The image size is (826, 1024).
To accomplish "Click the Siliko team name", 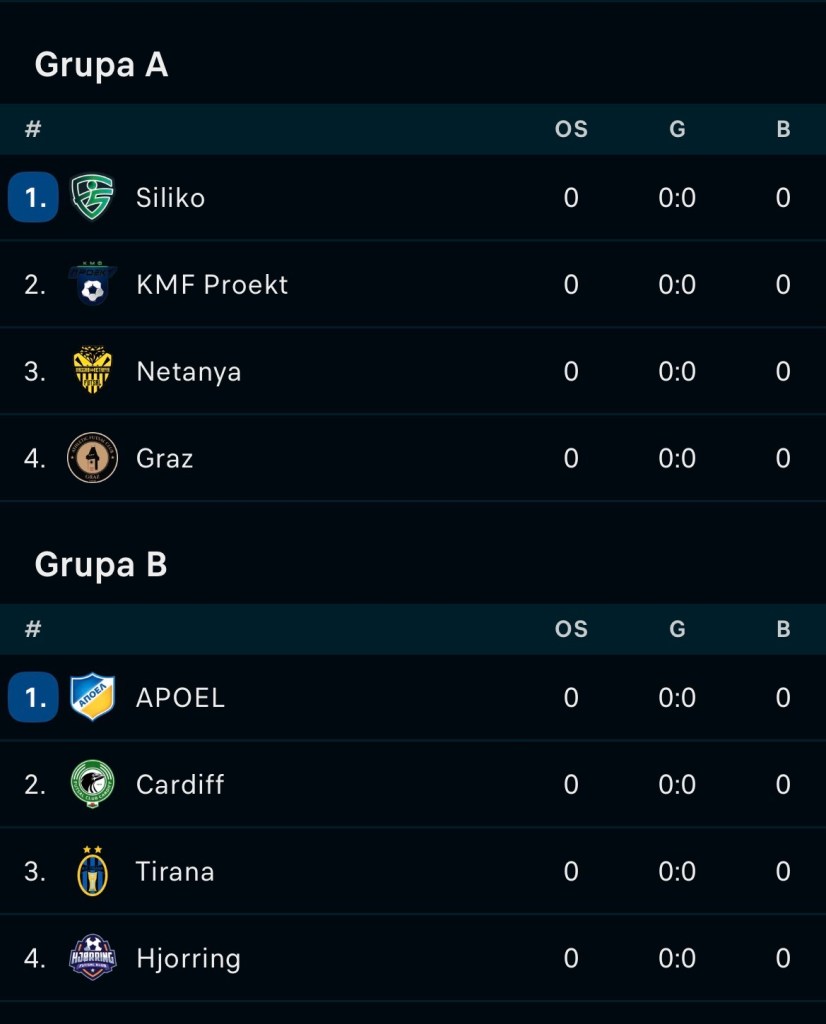I will tap(170, 198).
